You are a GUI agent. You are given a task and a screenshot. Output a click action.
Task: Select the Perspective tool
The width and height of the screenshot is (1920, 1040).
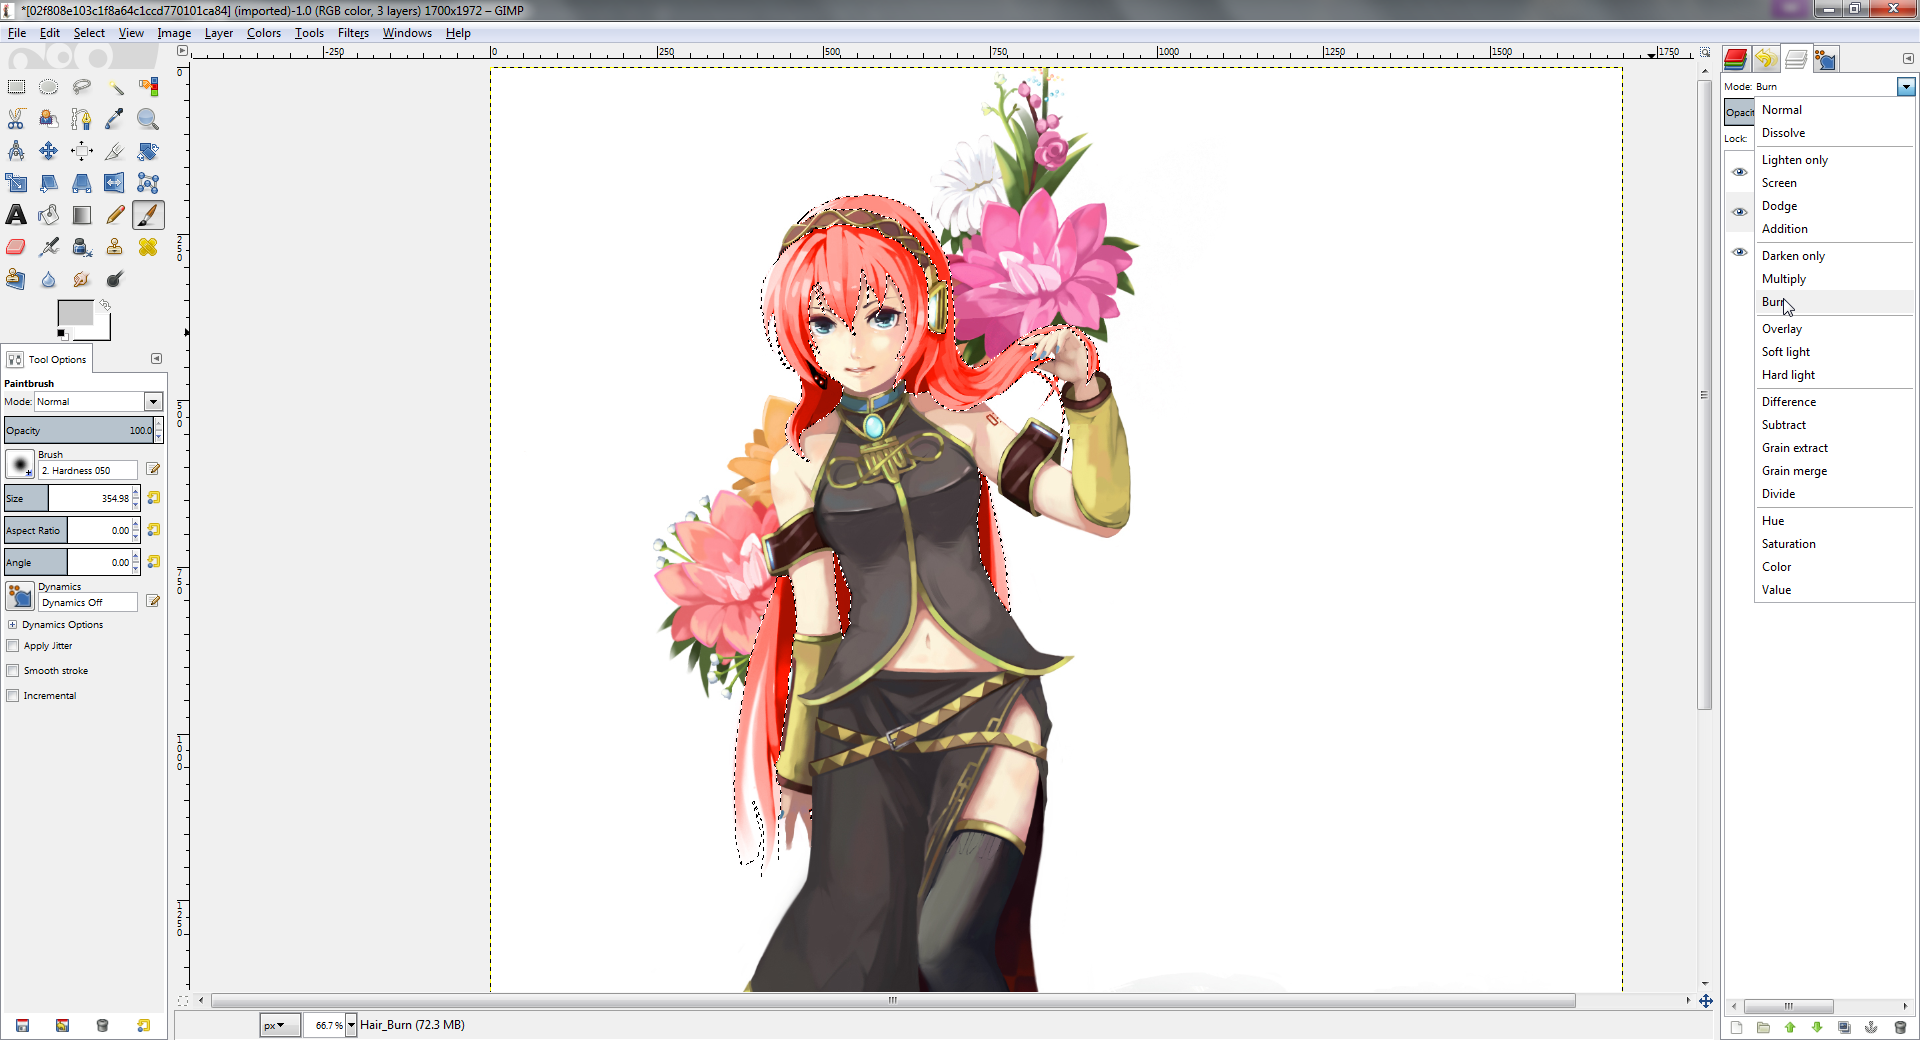tap(82, 183)
